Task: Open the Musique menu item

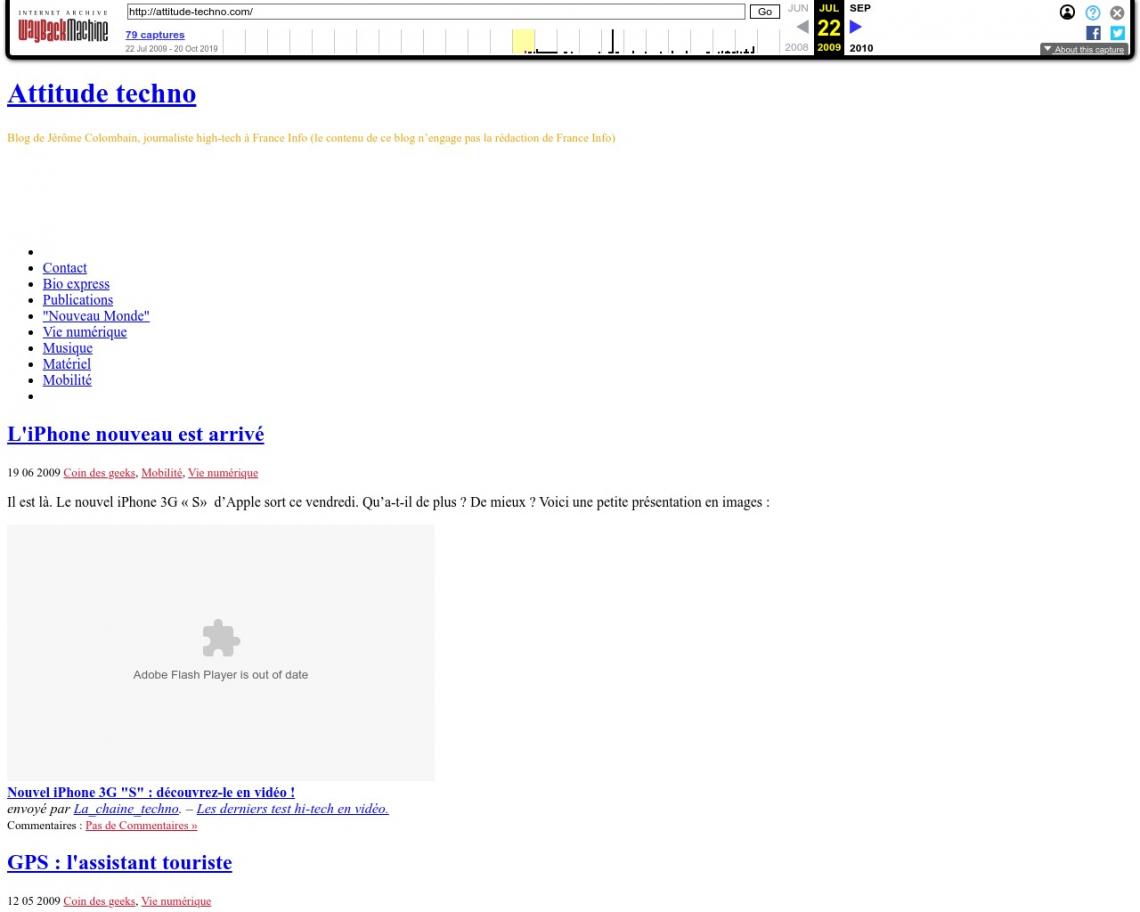Action: coord(68,348)
